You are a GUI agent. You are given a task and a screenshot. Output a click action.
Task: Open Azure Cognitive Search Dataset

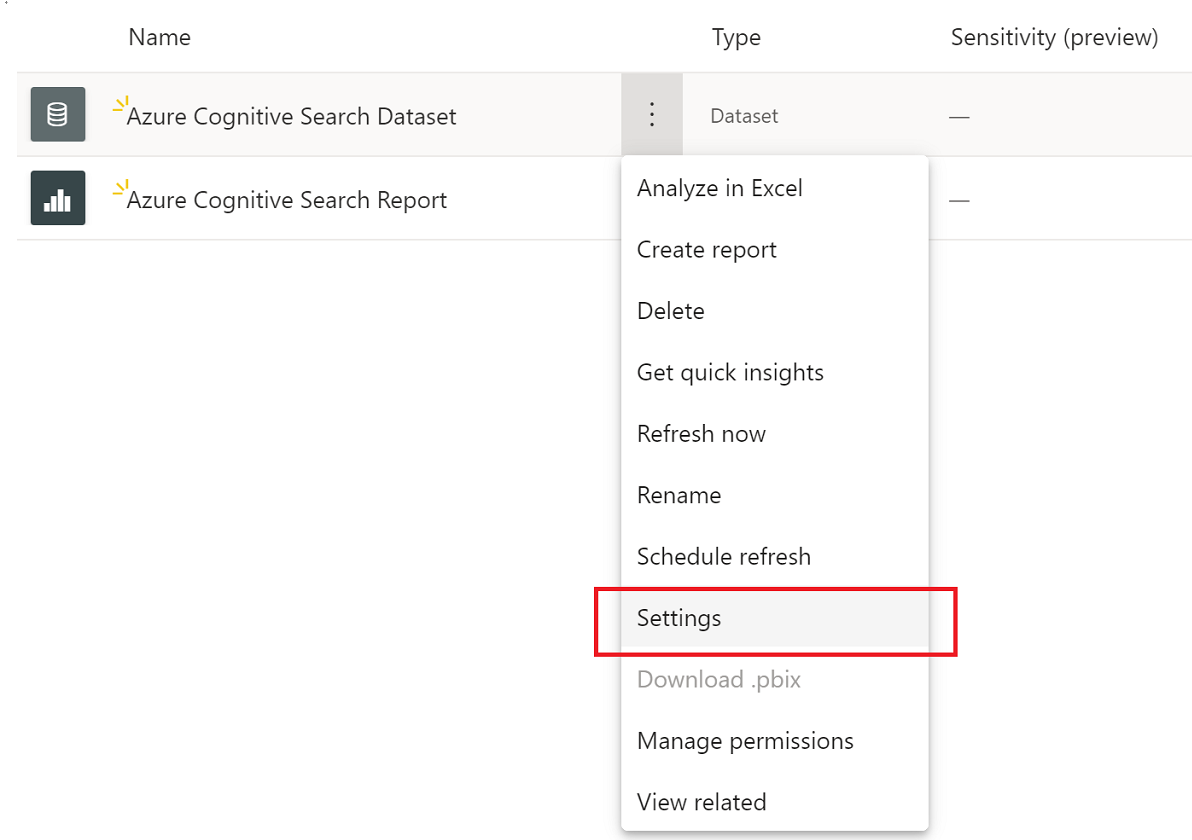291,117
